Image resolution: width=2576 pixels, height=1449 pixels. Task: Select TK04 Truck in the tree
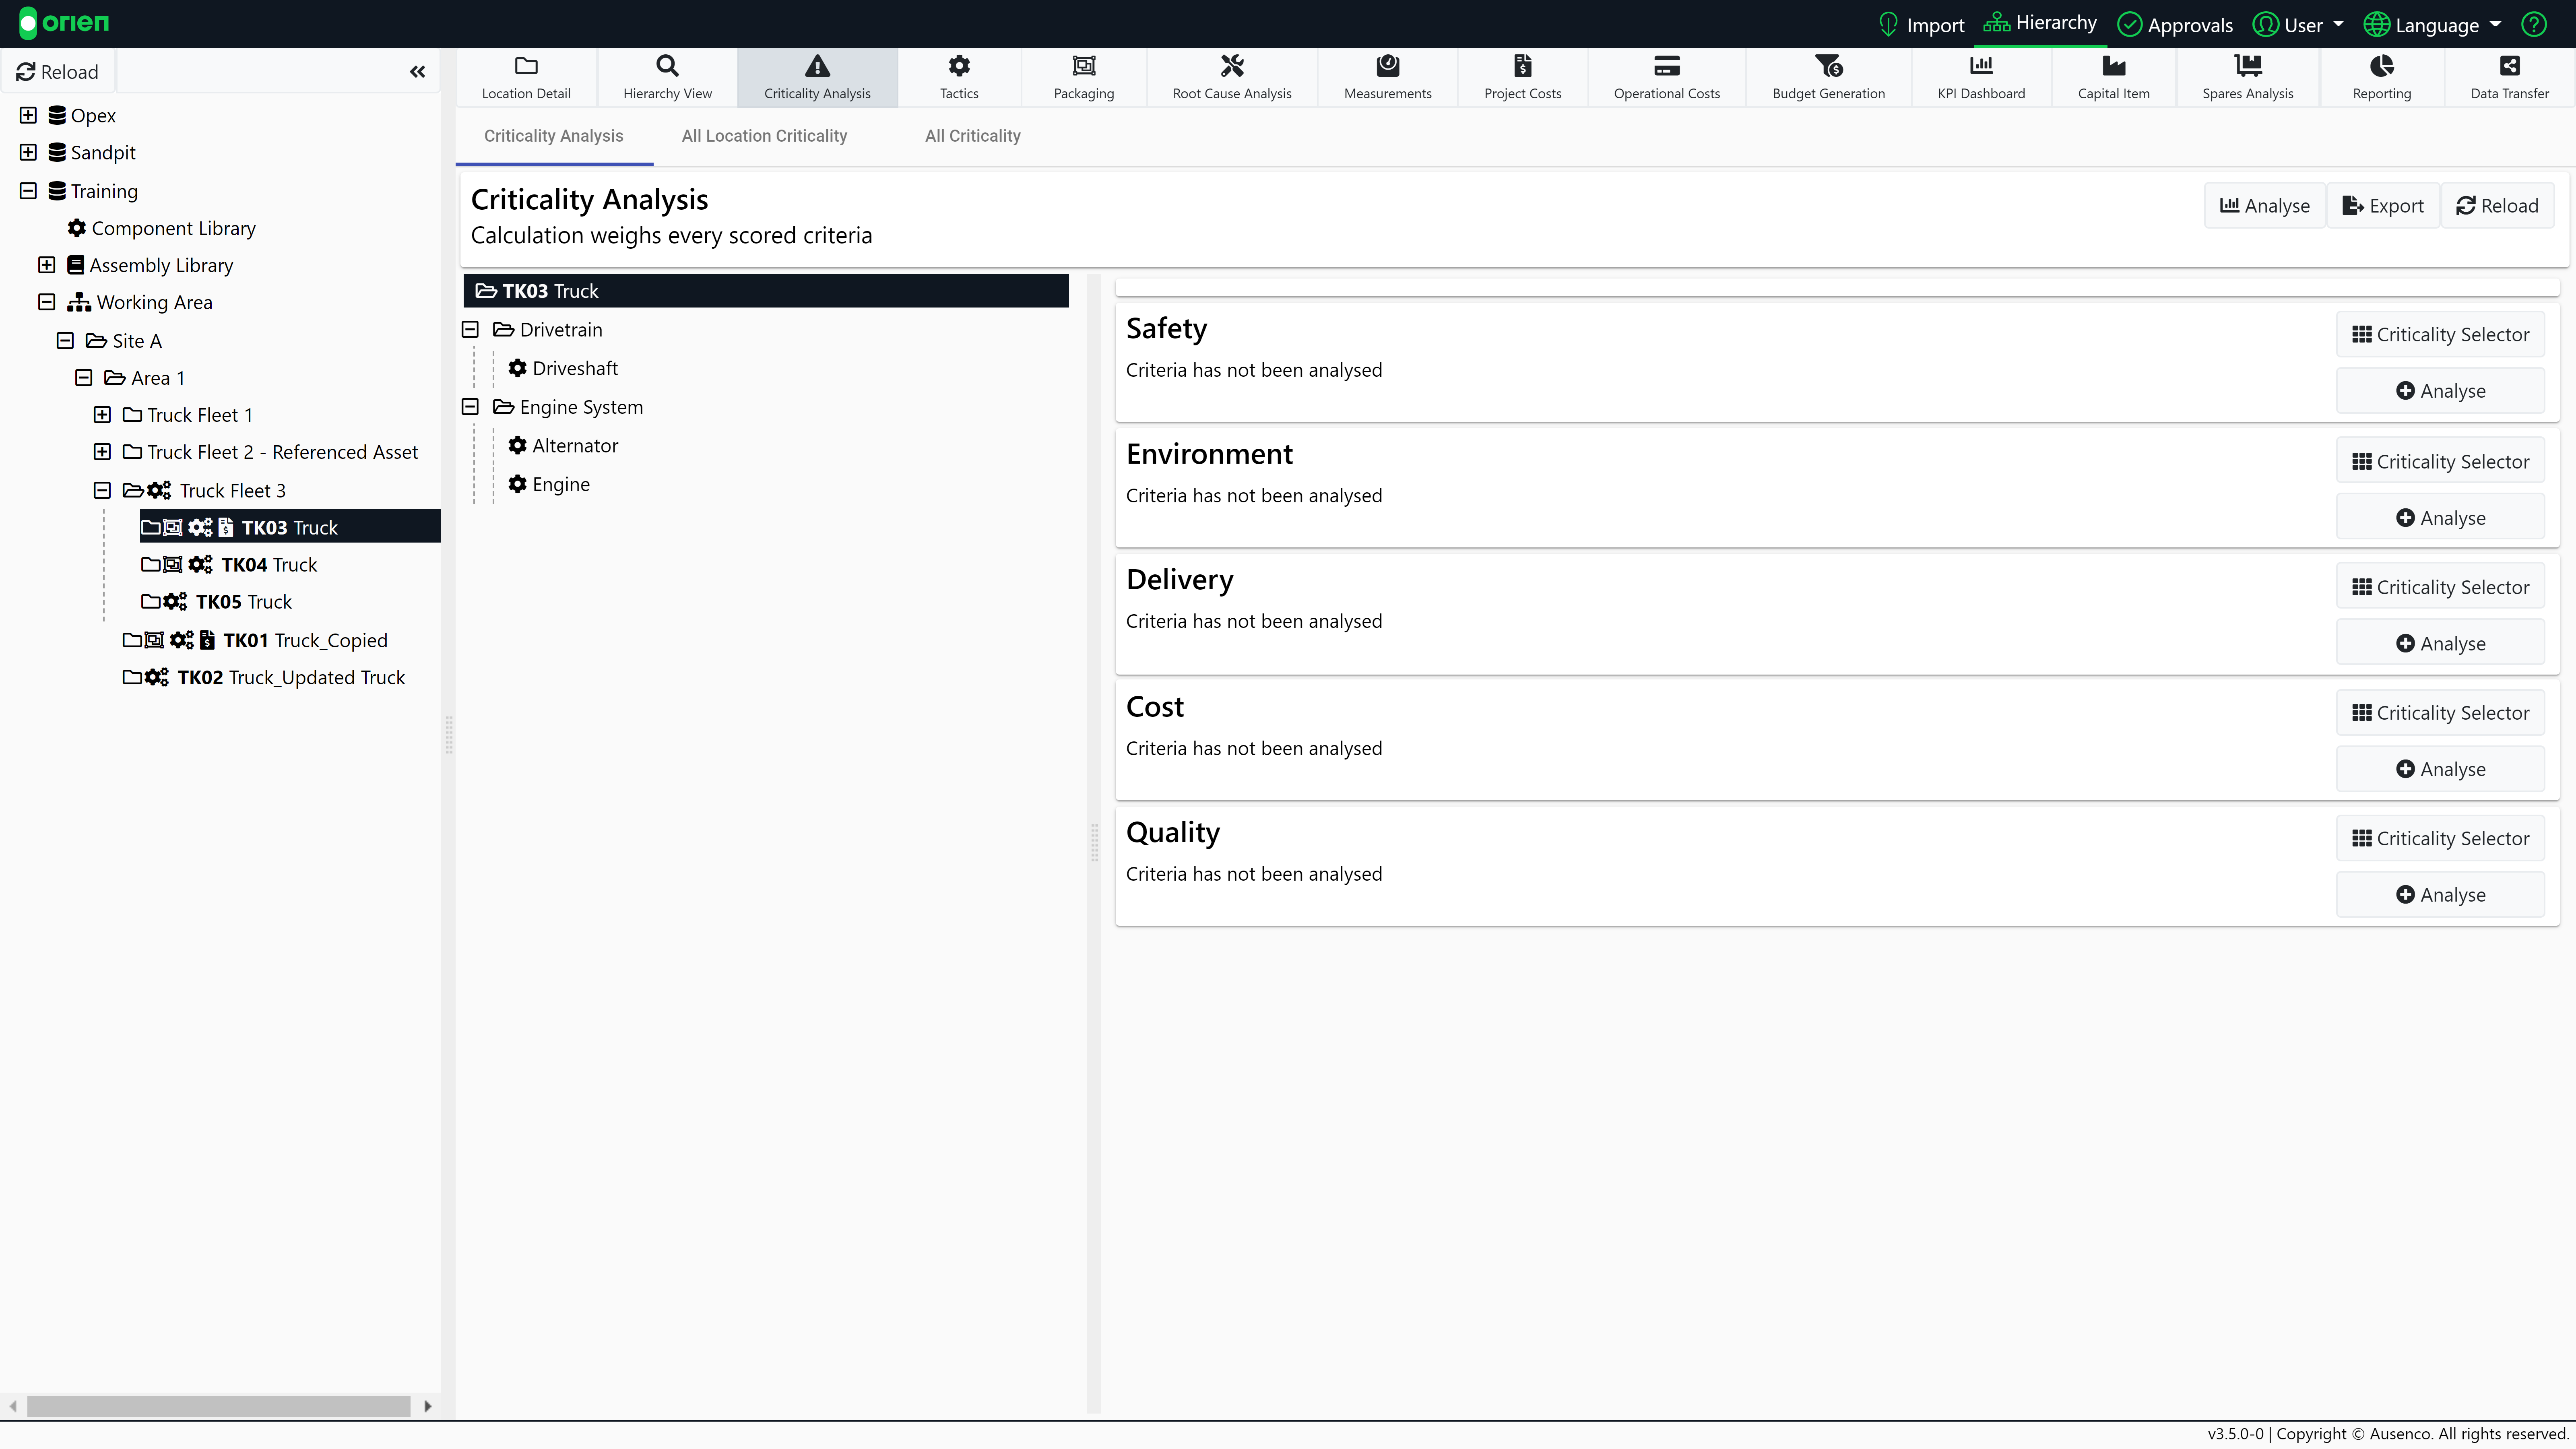[x=229, y=565]
